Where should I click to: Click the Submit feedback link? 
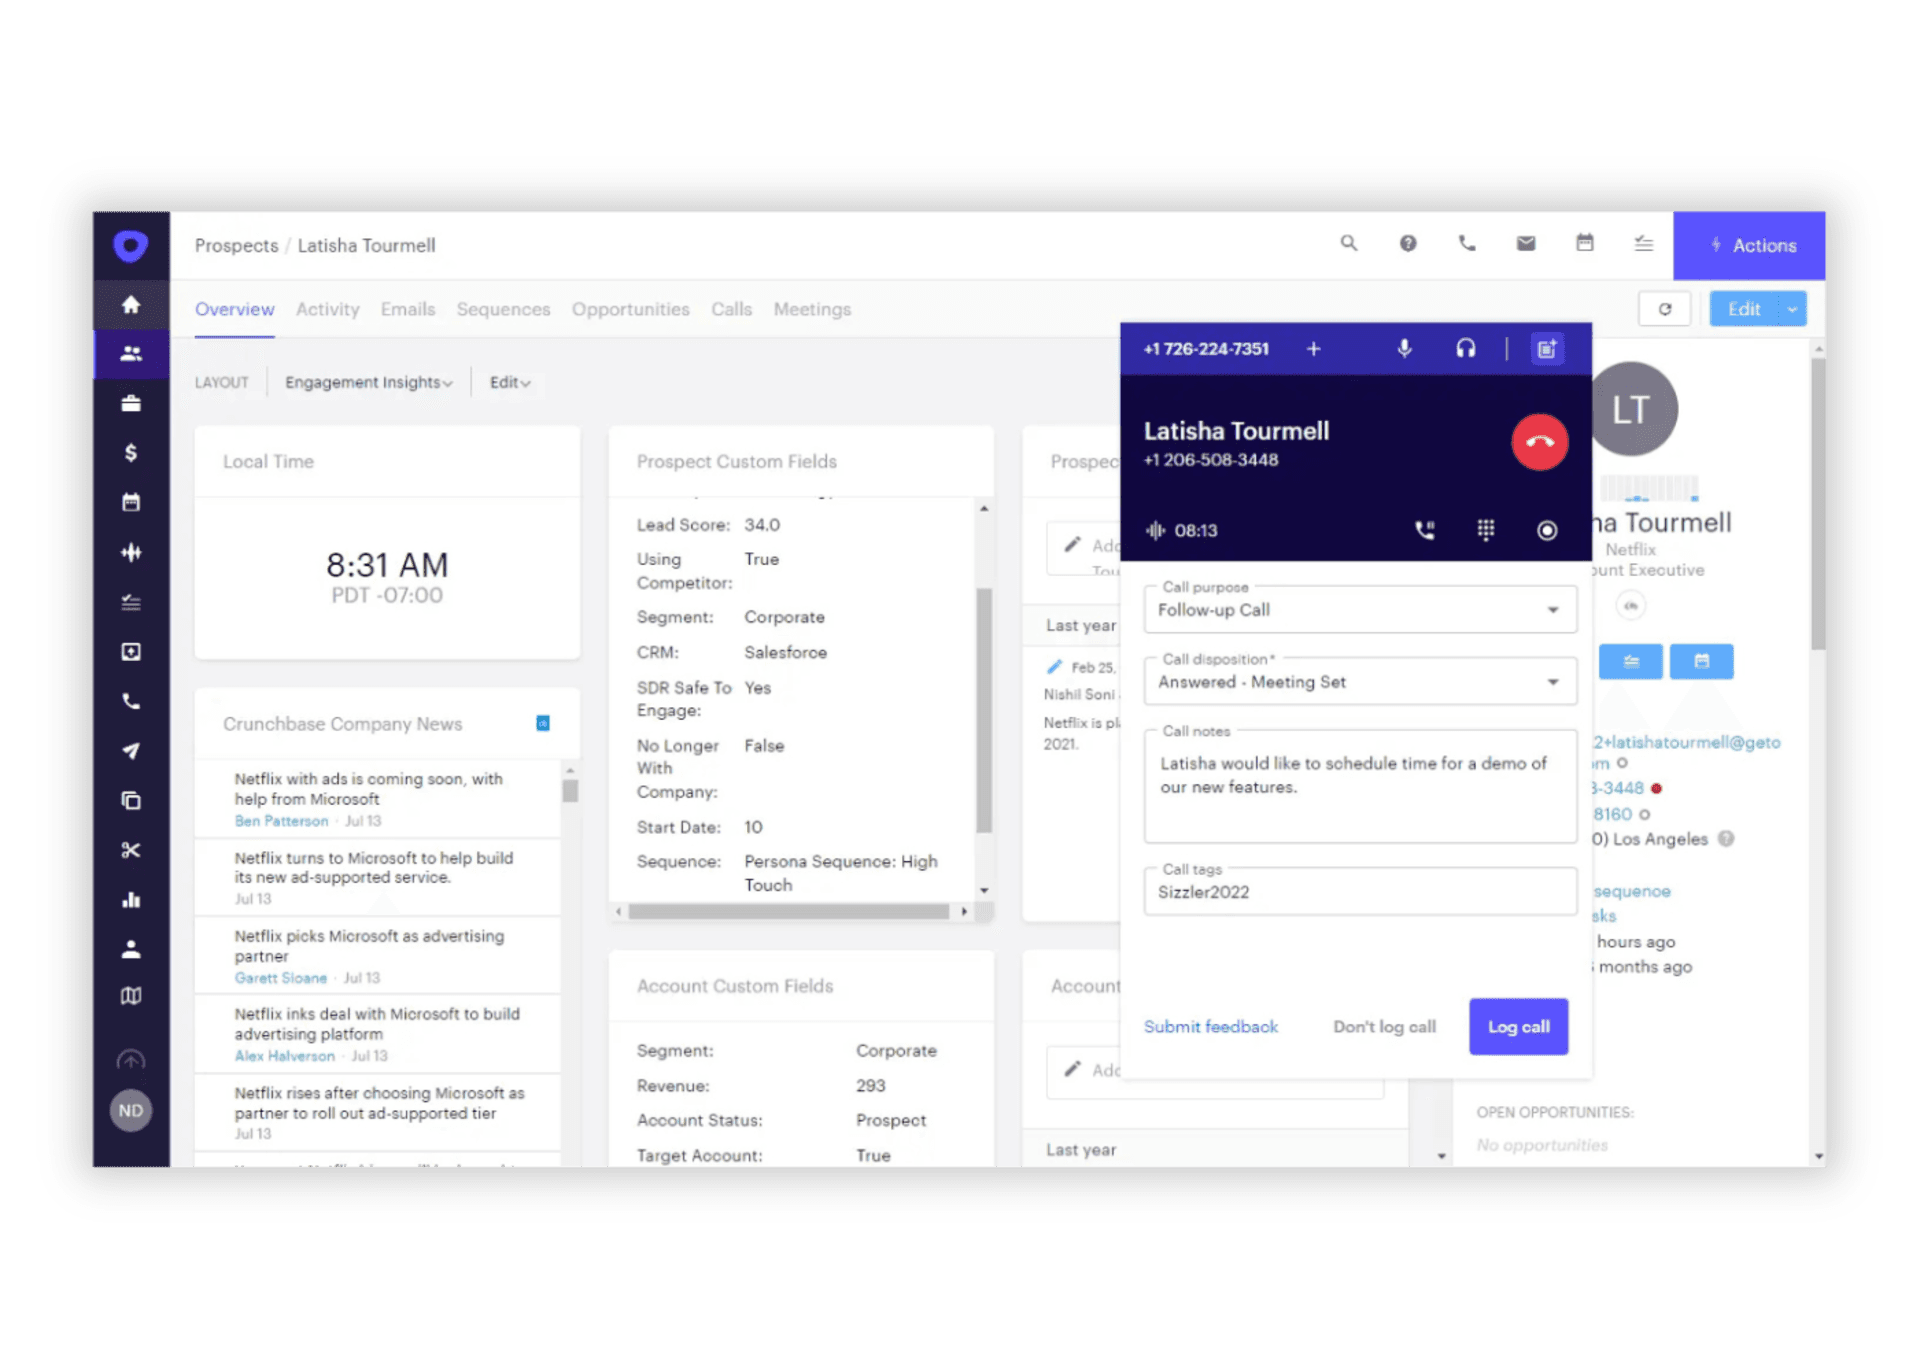coord(1210,1026)
